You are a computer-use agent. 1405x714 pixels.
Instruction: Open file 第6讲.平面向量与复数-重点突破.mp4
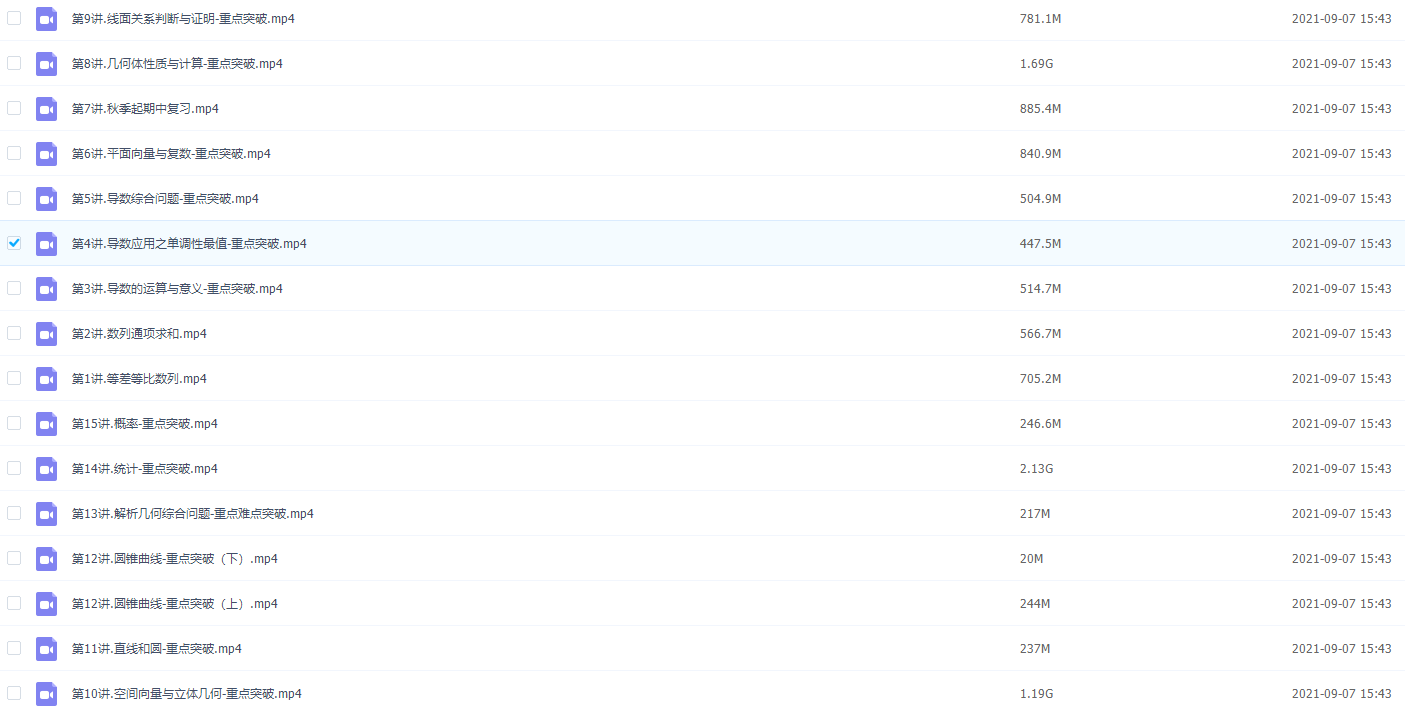[171, 154]
